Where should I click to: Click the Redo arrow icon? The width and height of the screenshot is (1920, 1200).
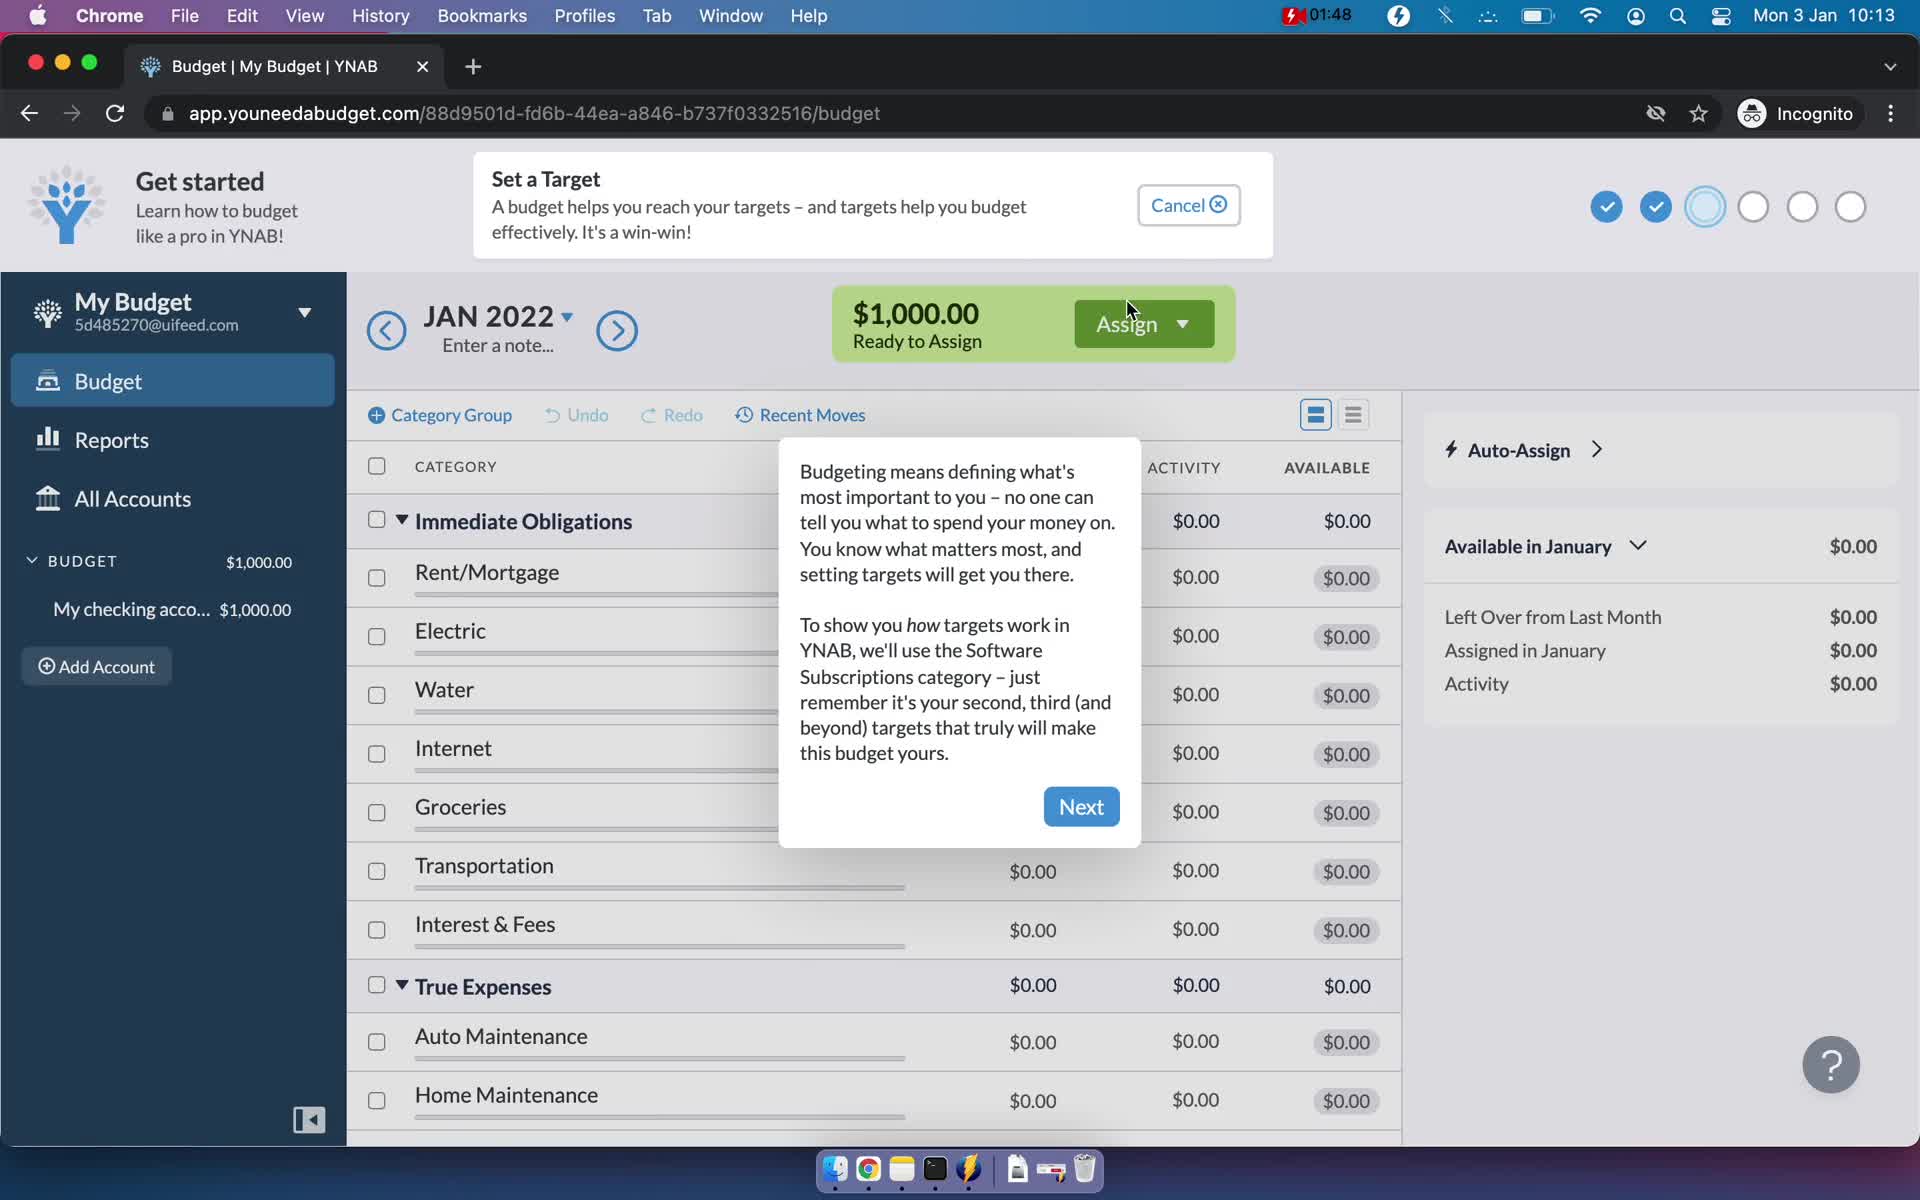[648, 415]
